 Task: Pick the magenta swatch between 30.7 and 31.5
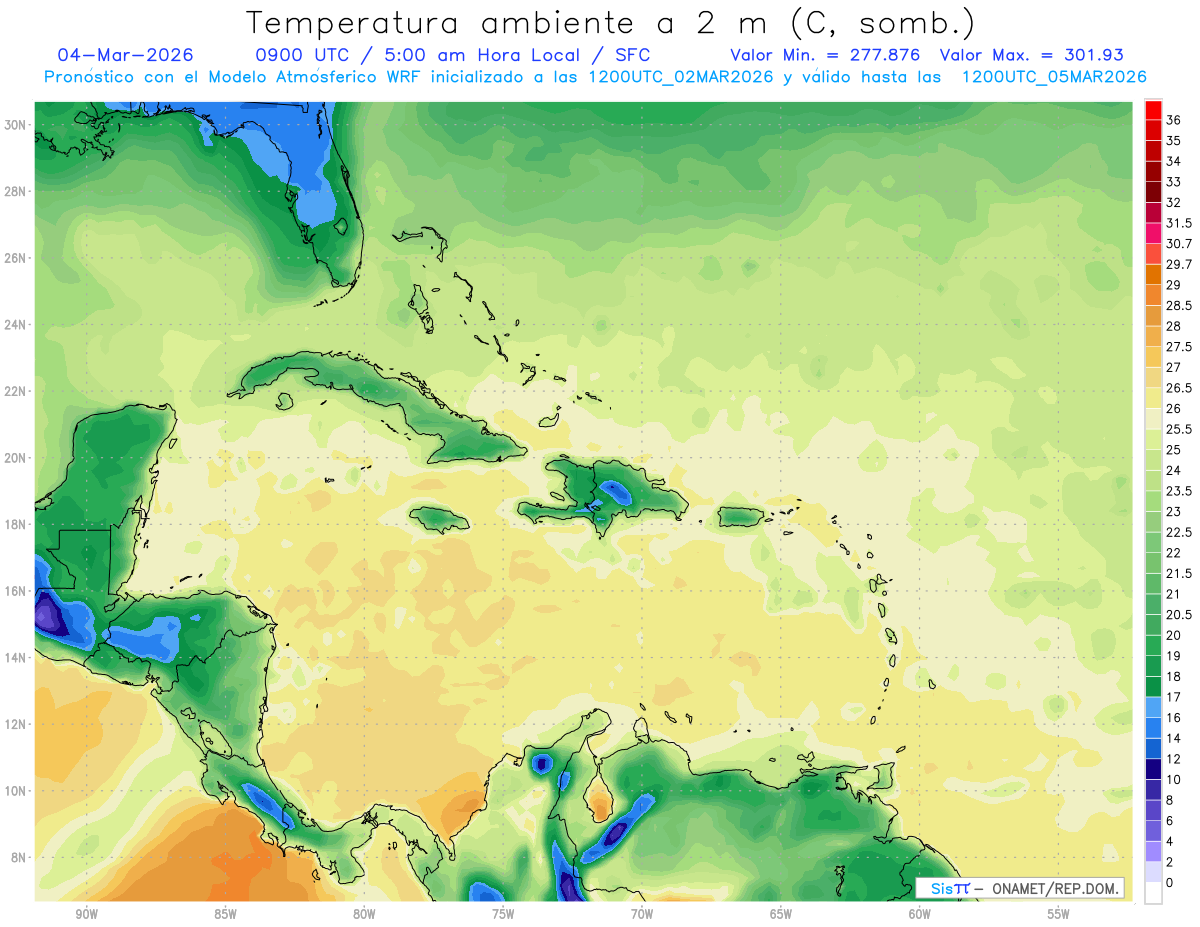(x=1153, y=234)
